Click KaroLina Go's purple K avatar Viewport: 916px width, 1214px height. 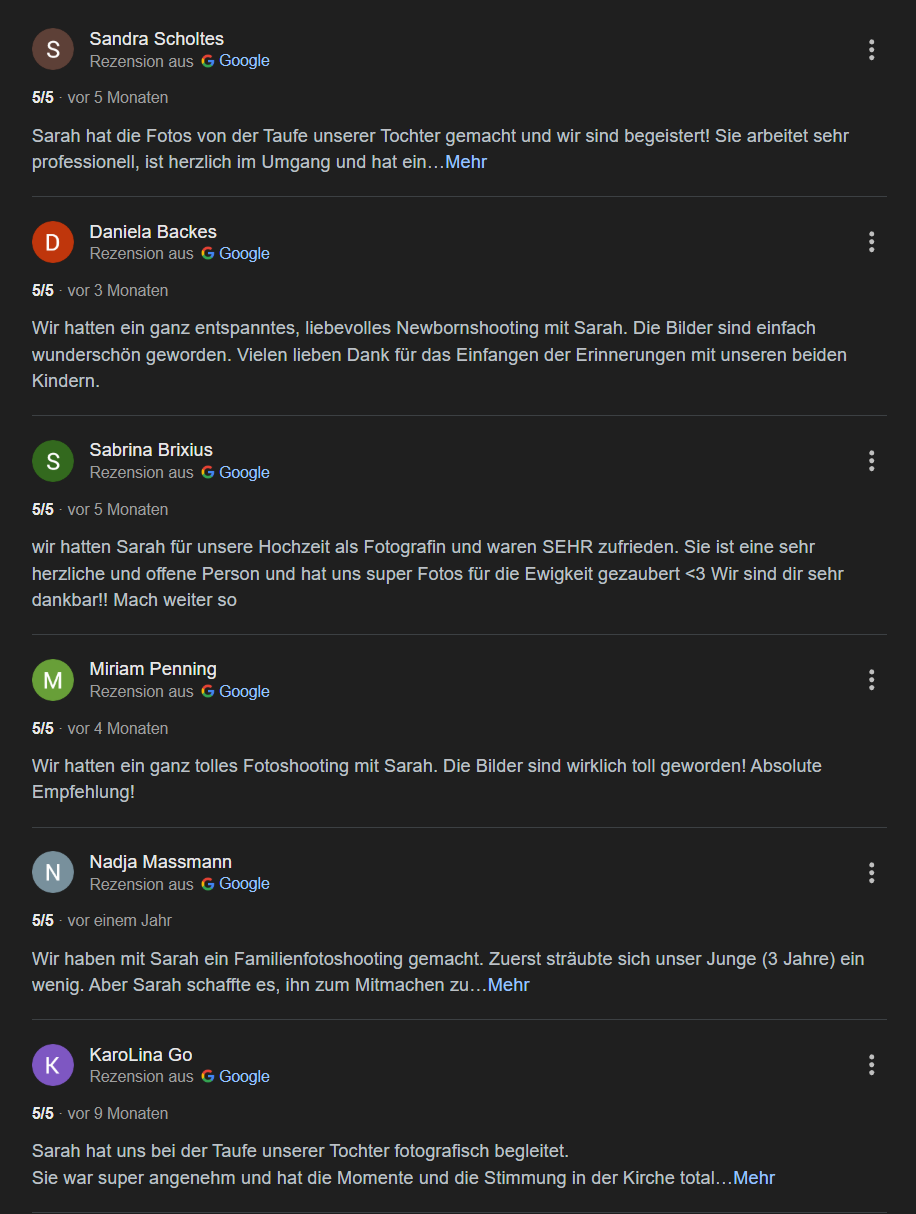point(53,1065)
